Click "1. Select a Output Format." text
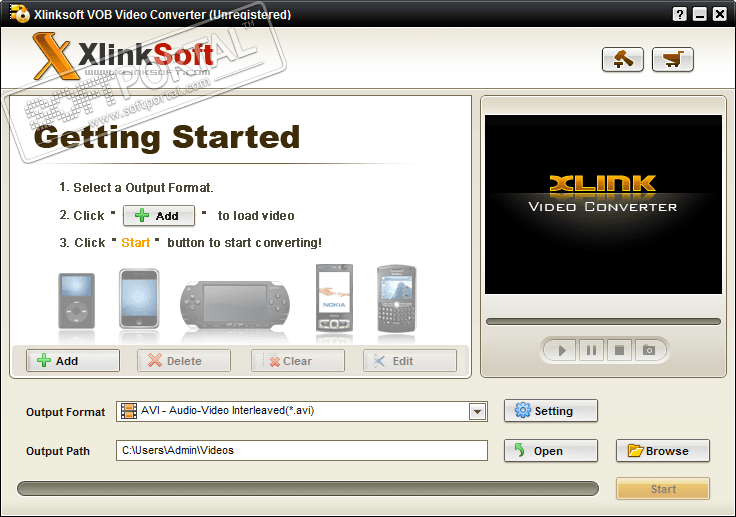Screen dimensions: 736x517 pos(136,188)
